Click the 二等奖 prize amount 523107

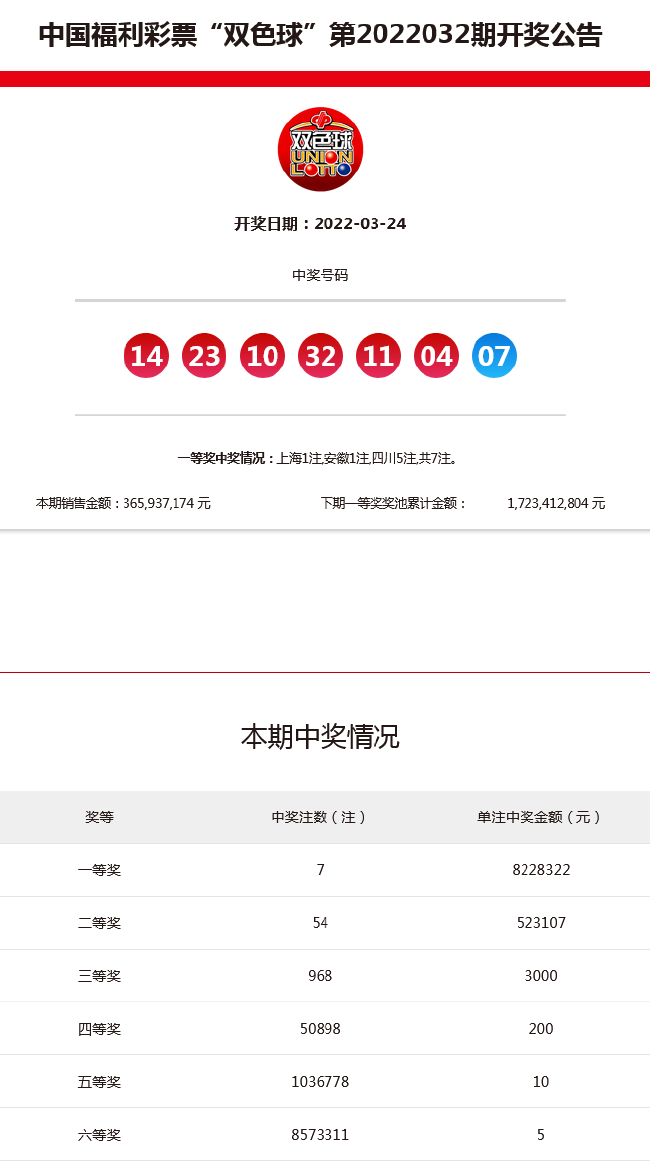click(x=541, y=923)
